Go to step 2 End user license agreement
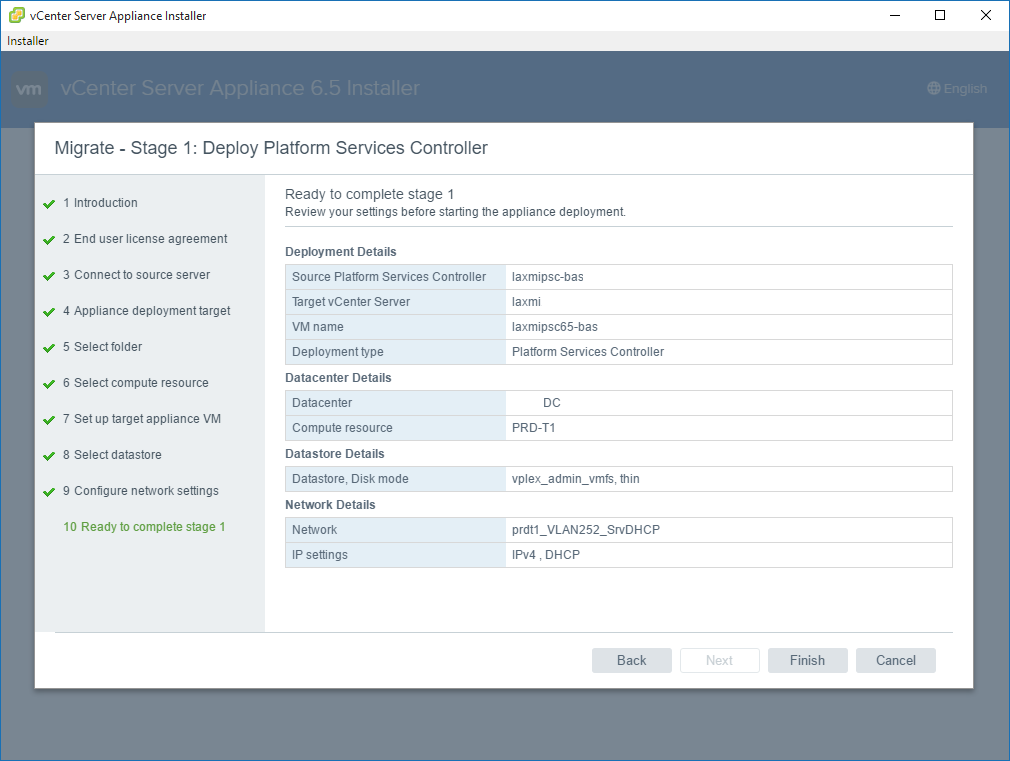Image resolution: width=1010 pixels, height=761 pixels. [x=145, y=239]
